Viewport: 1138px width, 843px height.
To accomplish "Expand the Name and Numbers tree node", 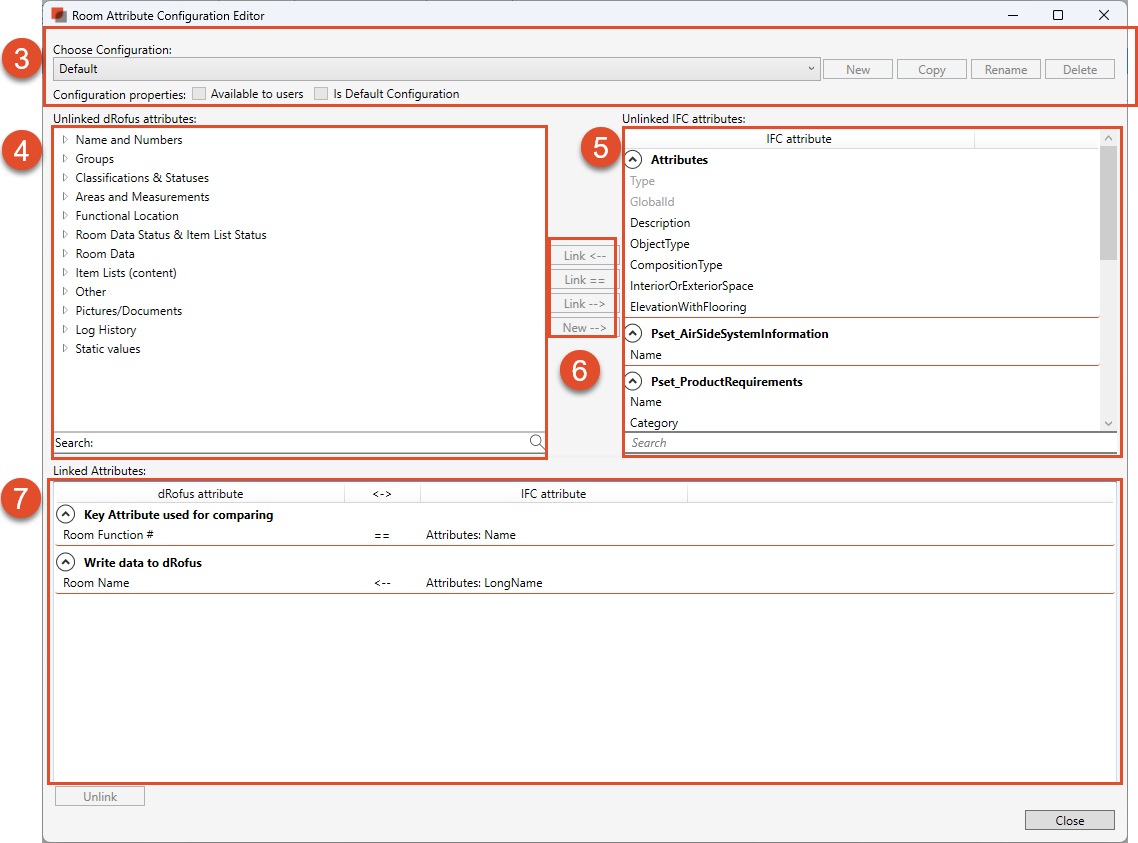I will 65,140.
